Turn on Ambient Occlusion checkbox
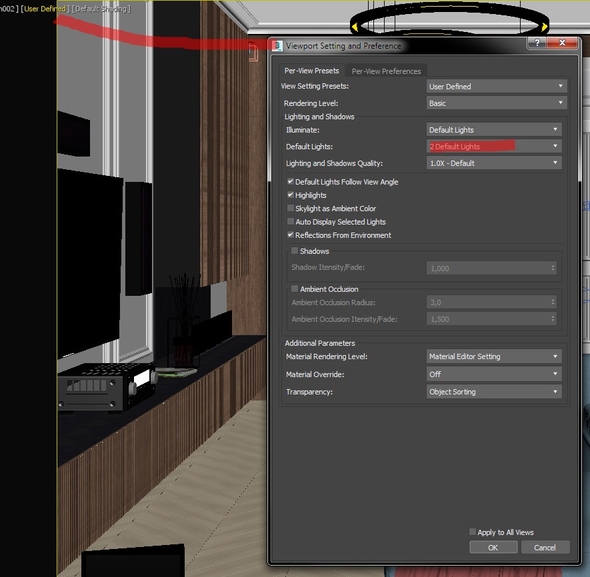The image size is (590, 577). 295,289
